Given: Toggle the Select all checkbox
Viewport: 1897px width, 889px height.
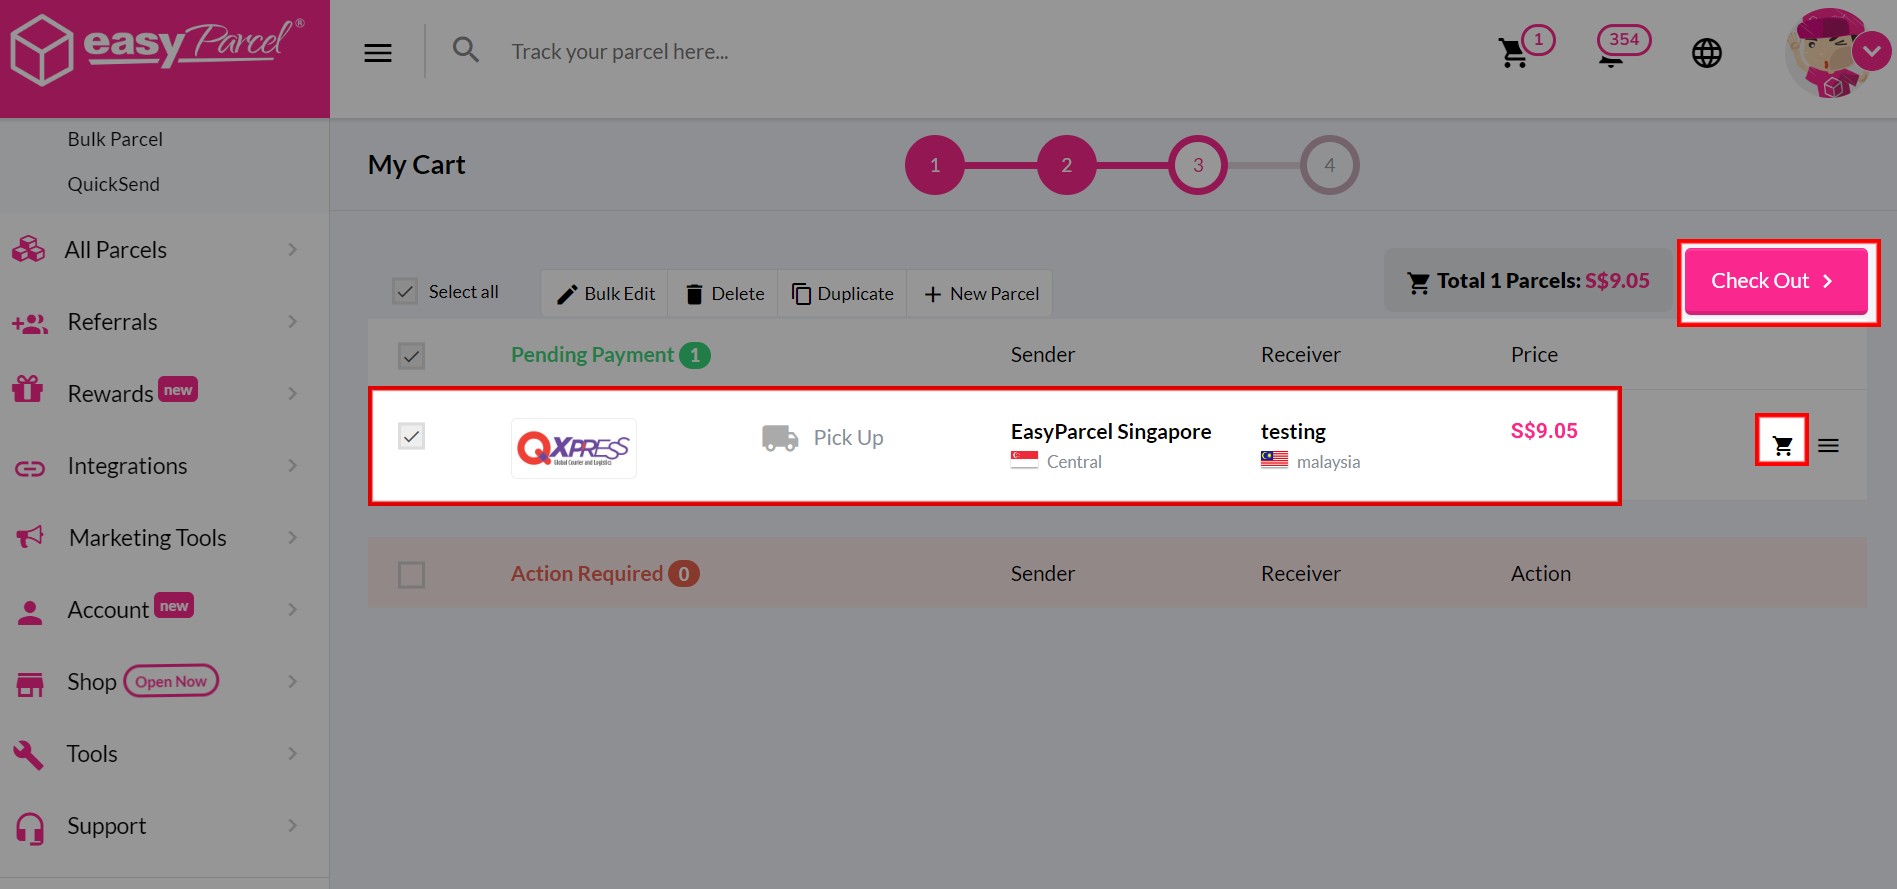Looking at the screenshot, I should pyautogui.click(x=405, y=290).
